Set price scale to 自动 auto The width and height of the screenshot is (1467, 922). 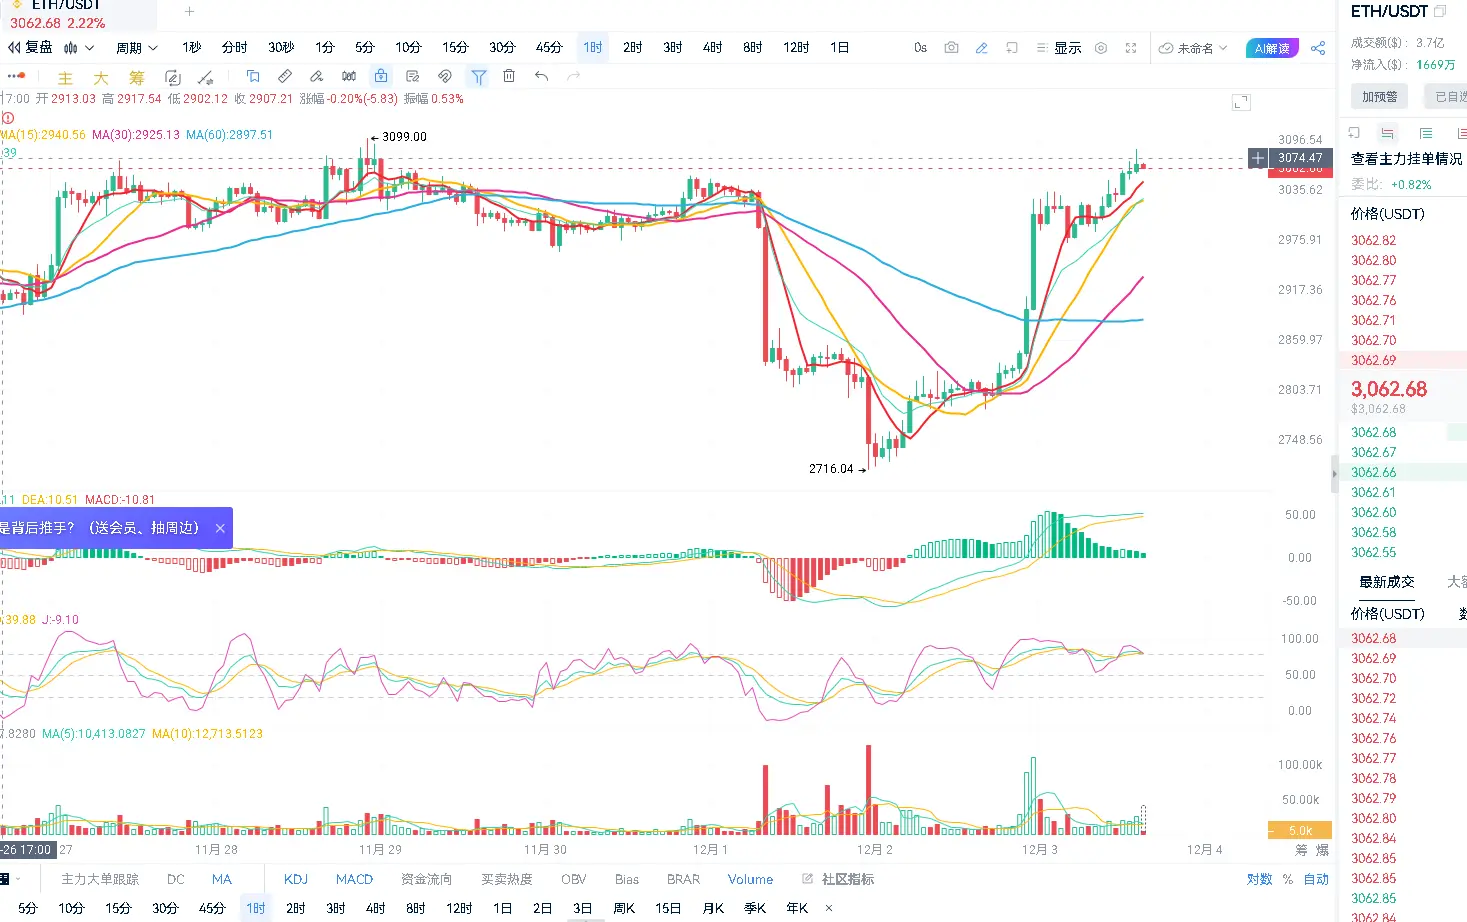pyautogui.click(x=1316, y=879)
